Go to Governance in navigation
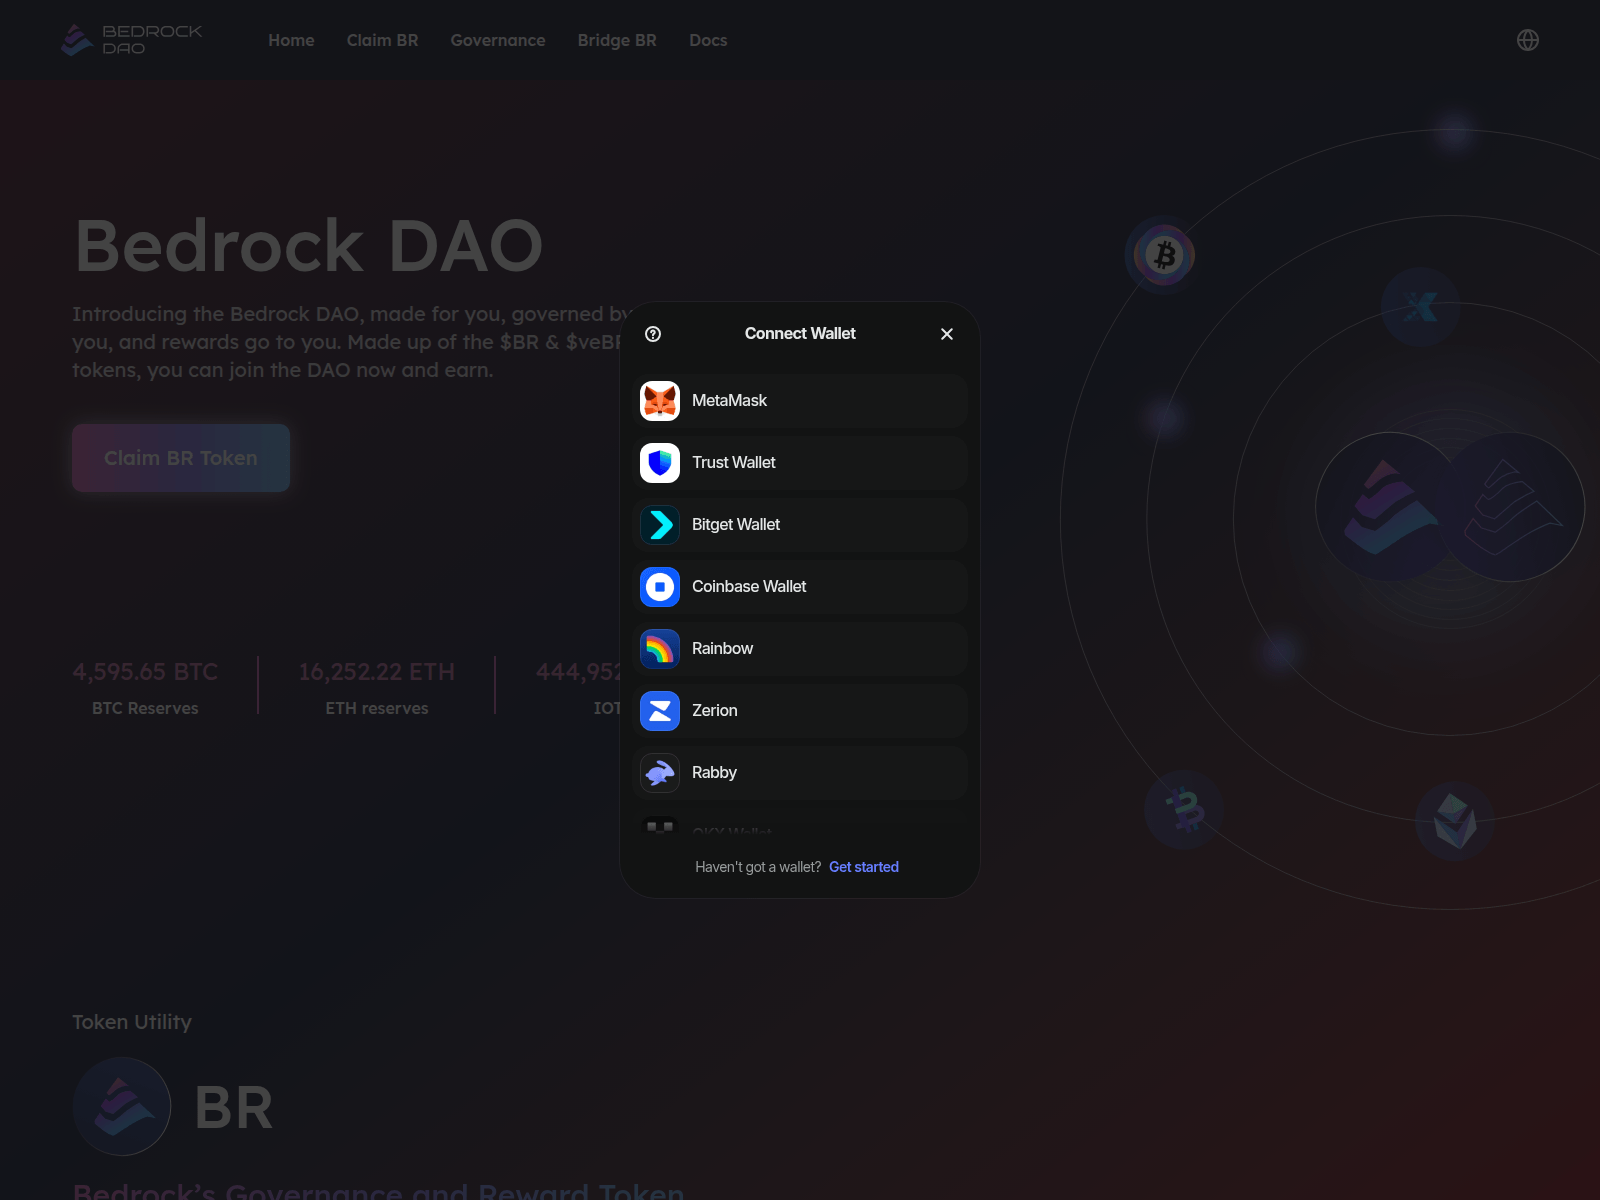 point(498,40)
